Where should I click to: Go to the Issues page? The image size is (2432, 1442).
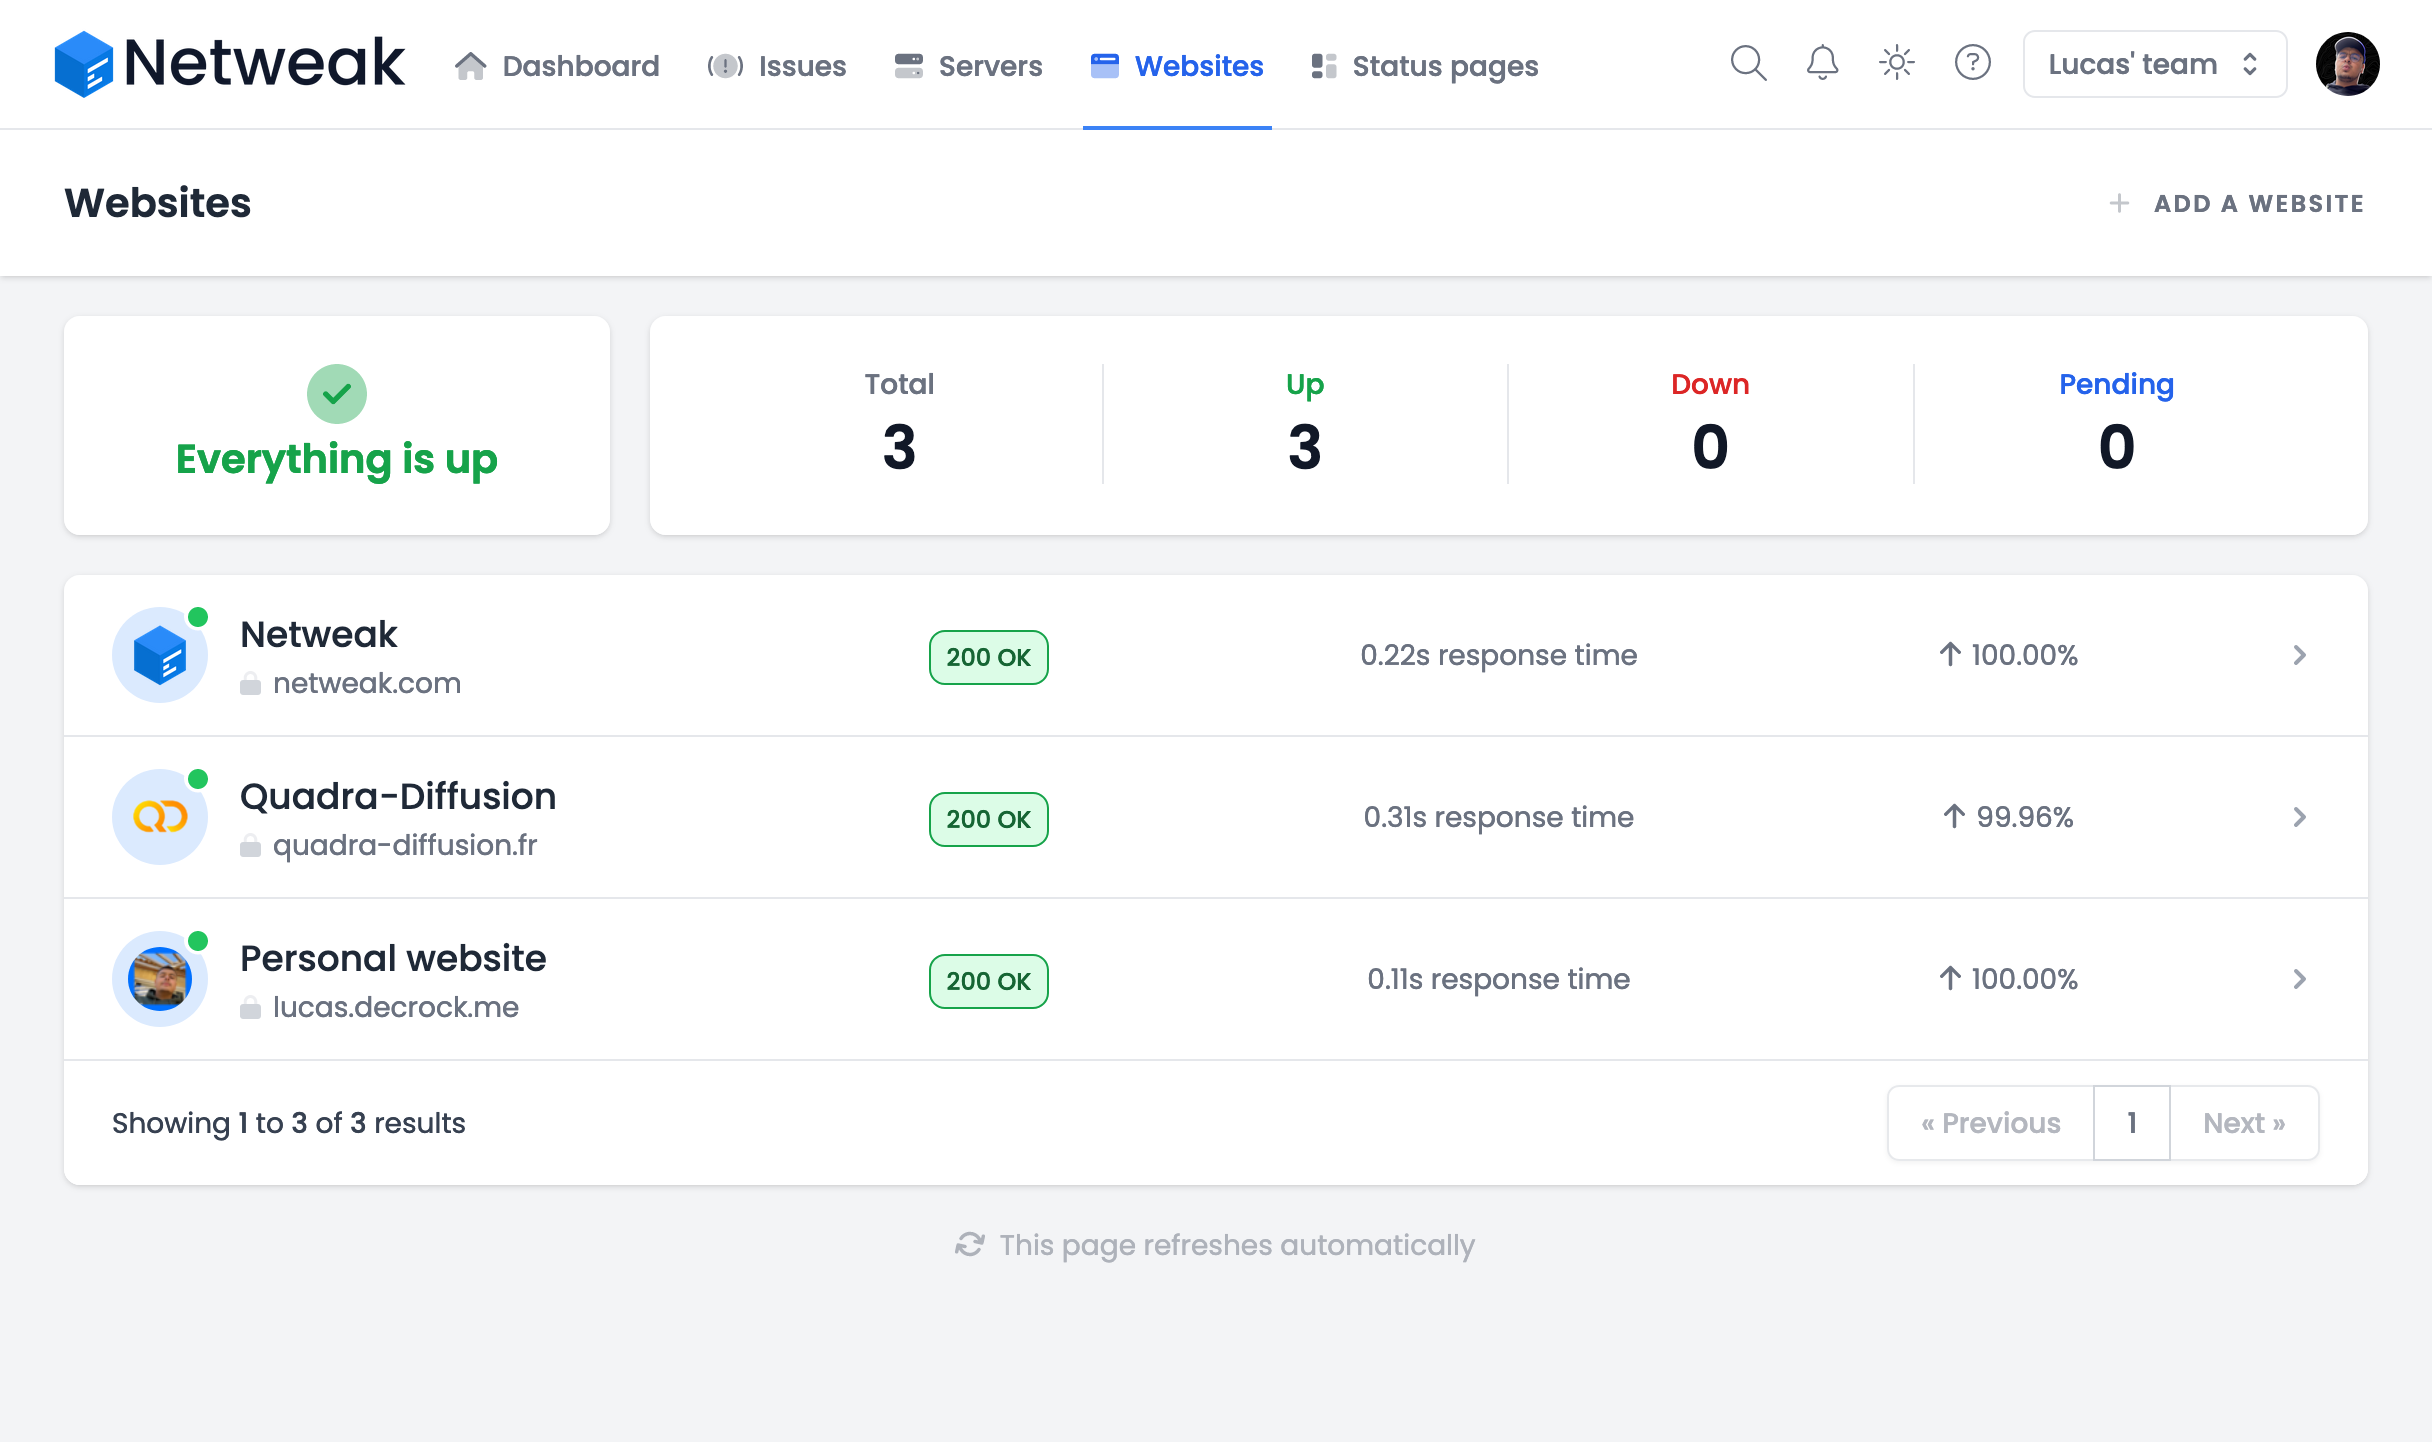(x=777, y=65)
